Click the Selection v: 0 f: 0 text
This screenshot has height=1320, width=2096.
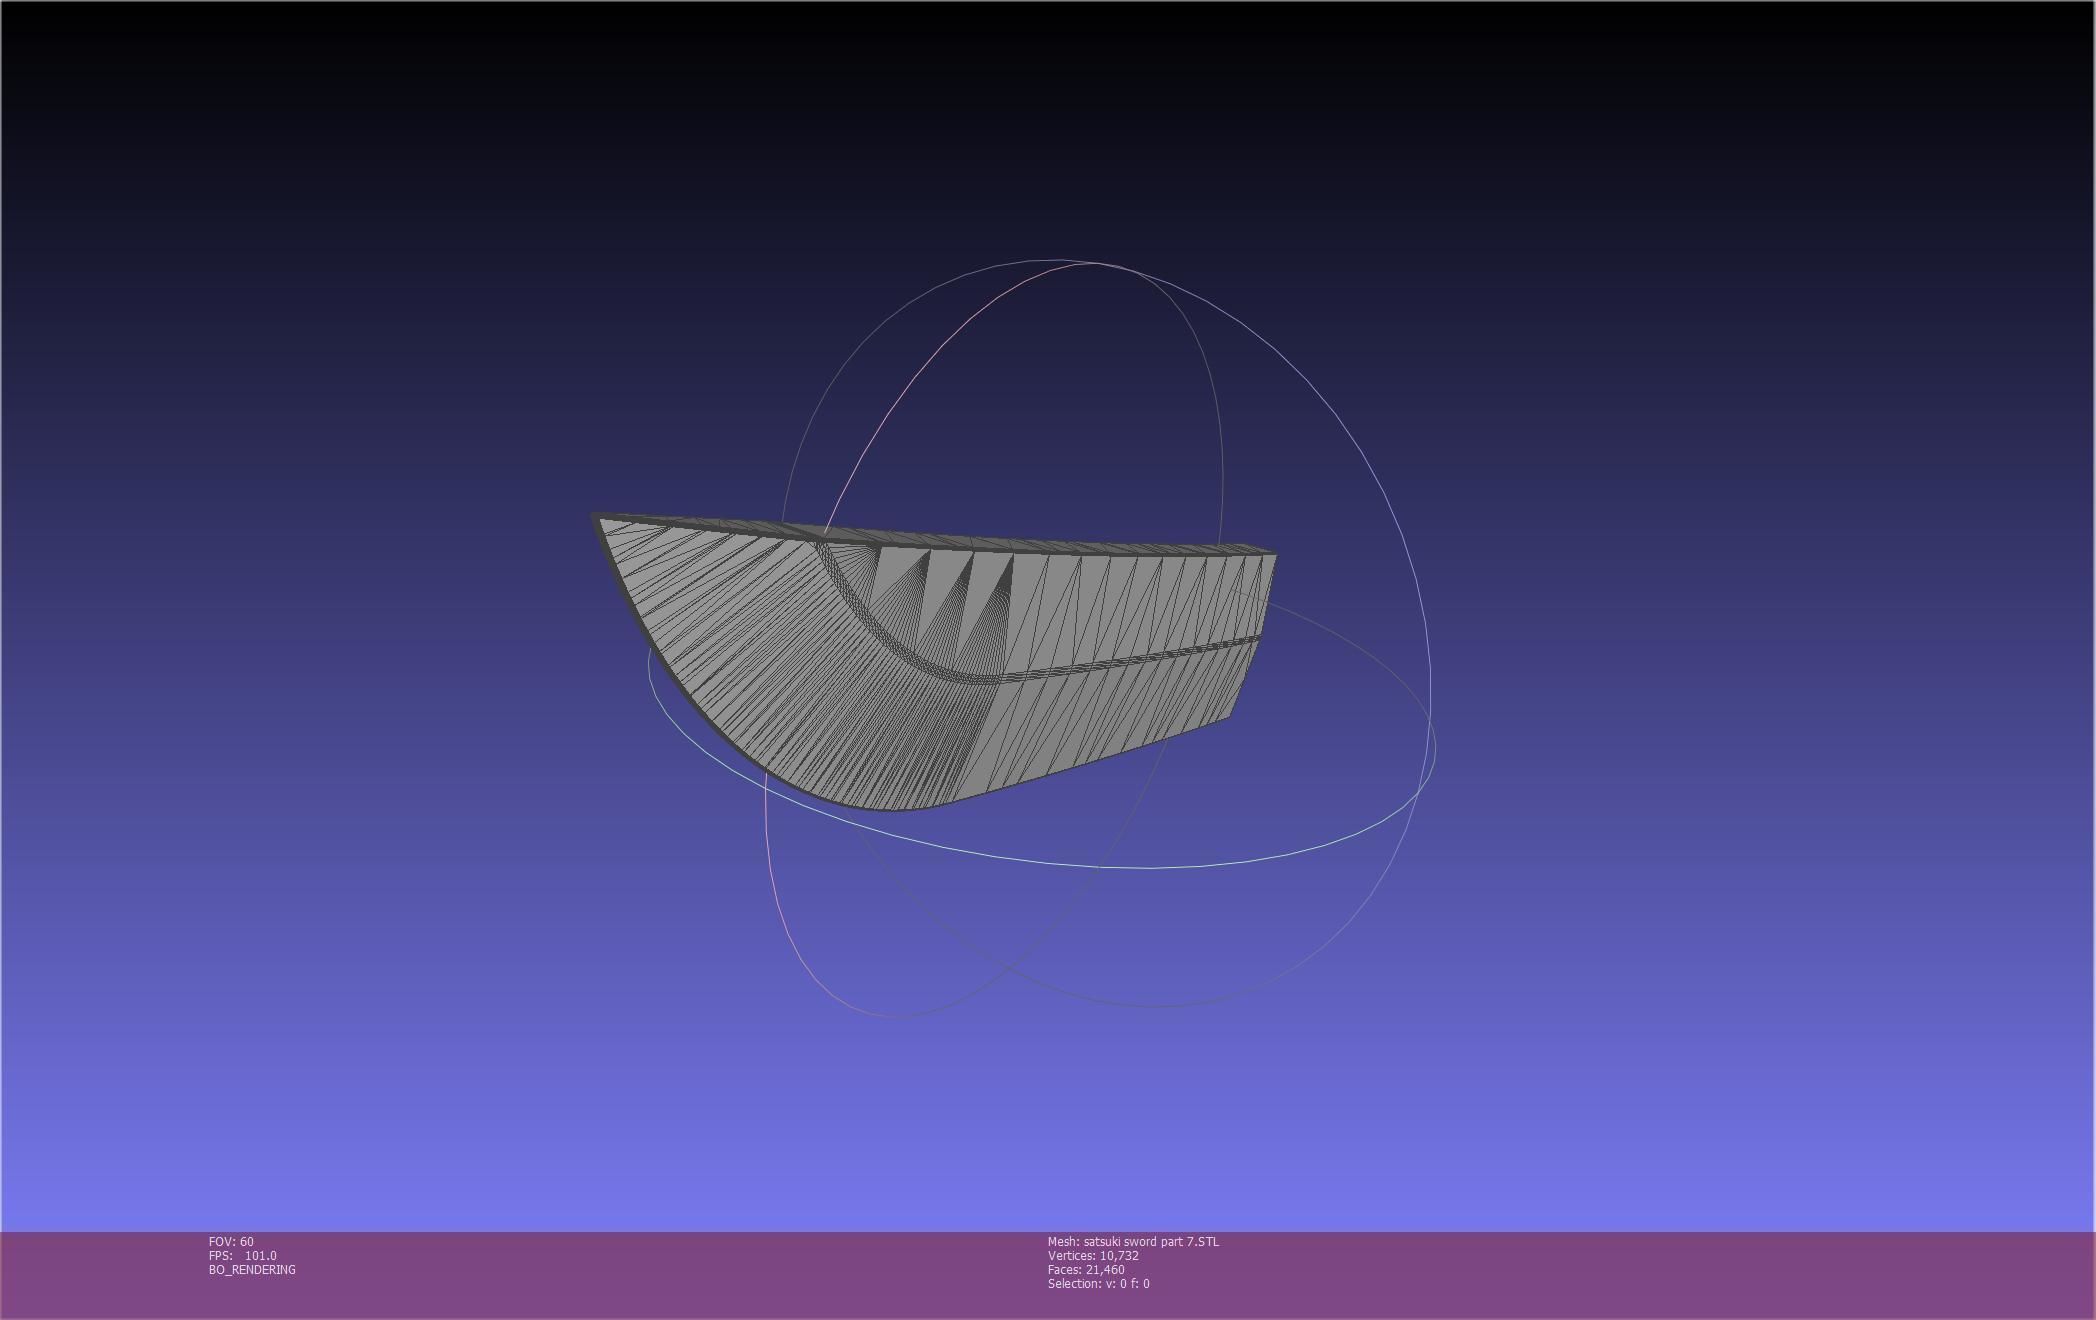pos(1098,1284)
